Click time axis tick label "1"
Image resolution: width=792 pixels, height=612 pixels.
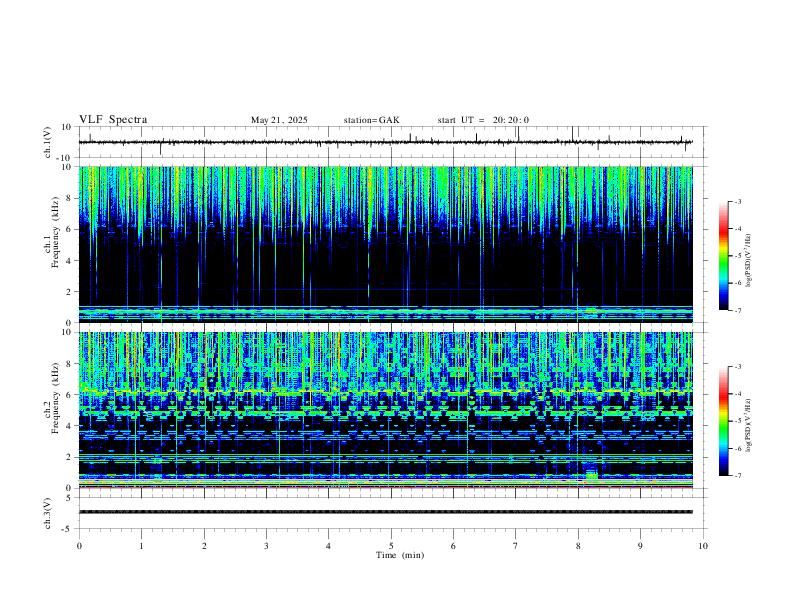(x=141, y=546)
